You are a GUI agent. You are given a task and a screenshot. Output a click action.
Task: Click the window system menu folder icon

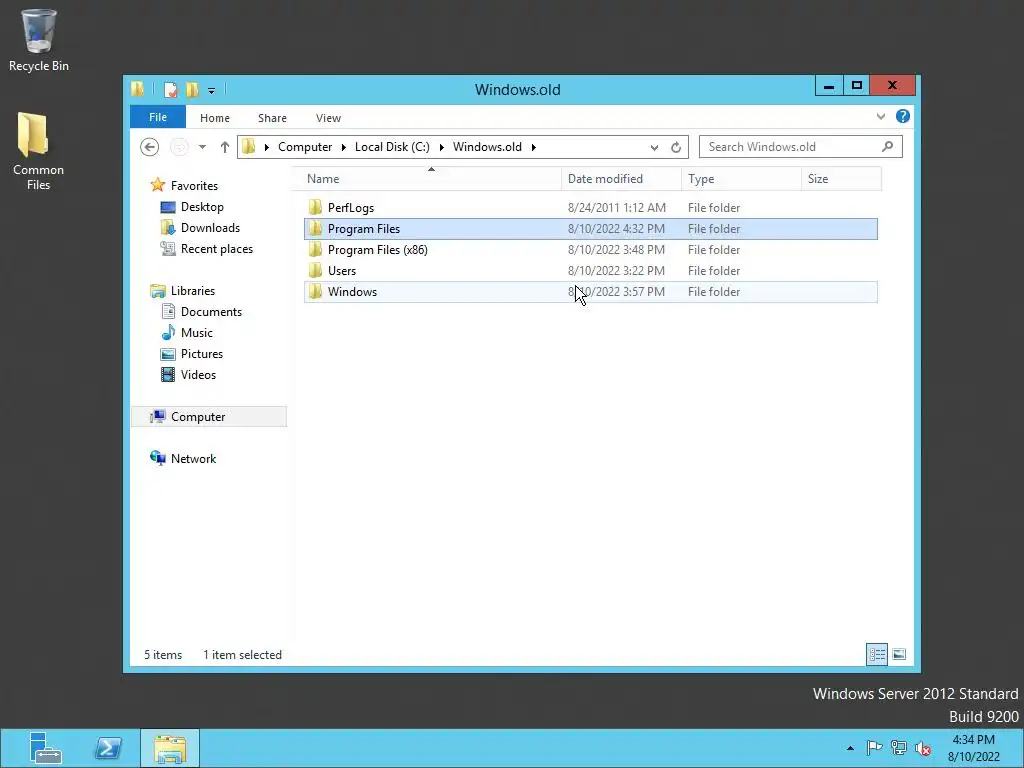(137, 89)
